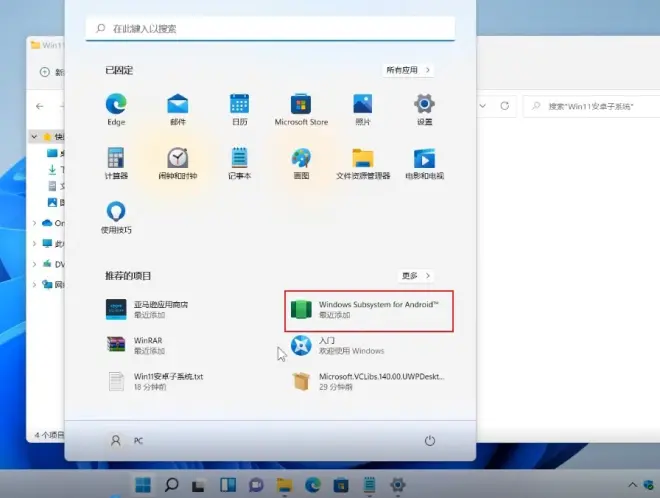
Task: Open the PC user account menu
Action: (127, 441)
